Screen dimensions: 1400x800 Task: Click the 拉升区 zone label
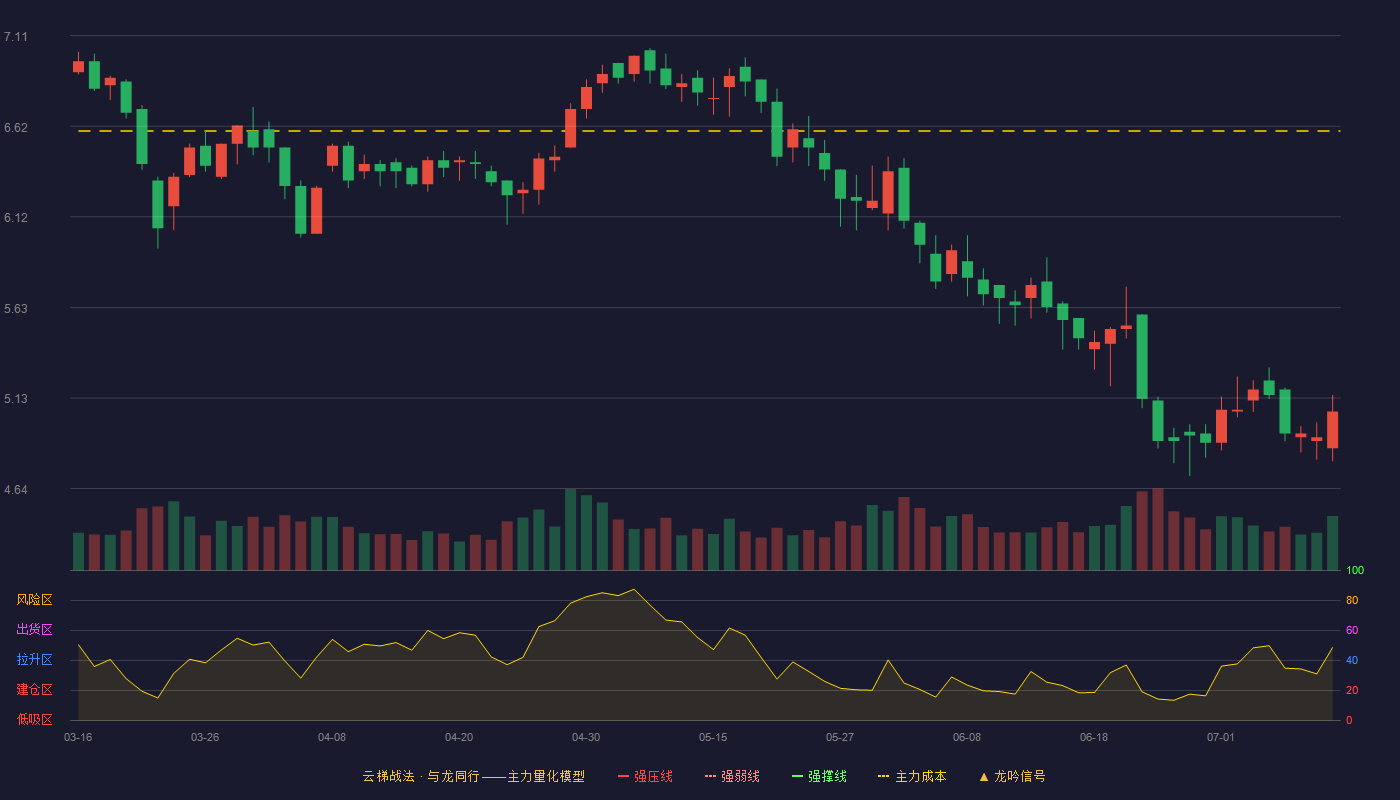pos(34,660)
